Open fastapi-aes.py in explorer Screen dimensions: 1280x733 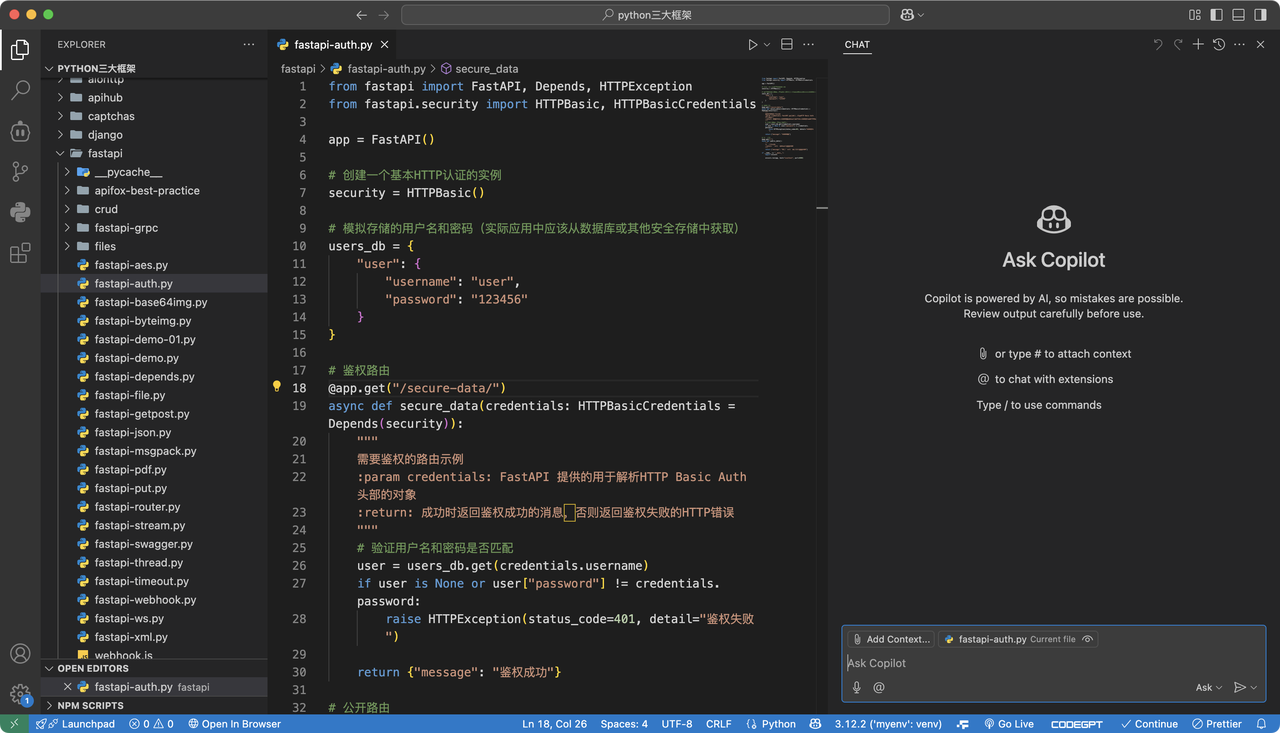[154, 265]
